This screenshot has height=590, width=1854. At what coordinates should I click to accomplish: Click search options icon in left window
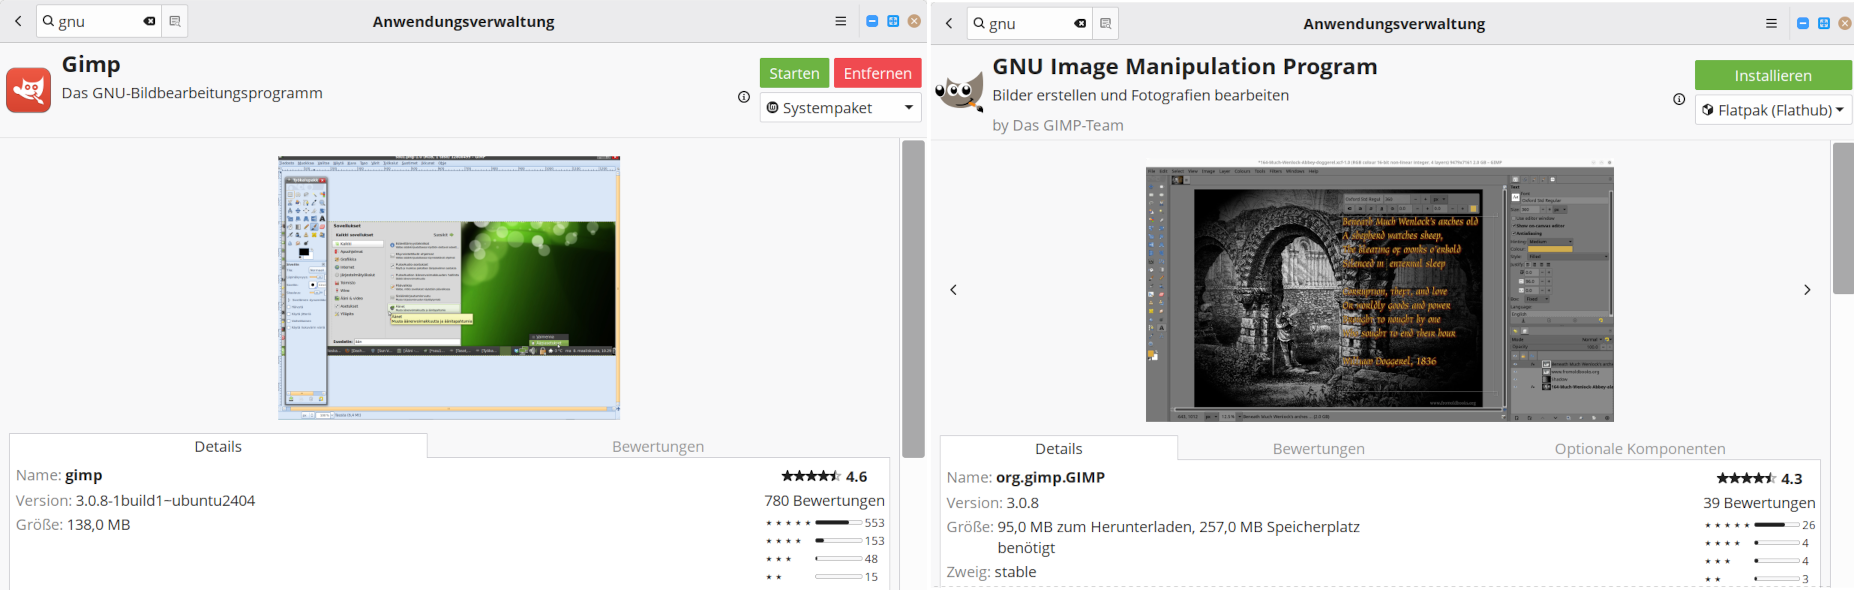175,21
